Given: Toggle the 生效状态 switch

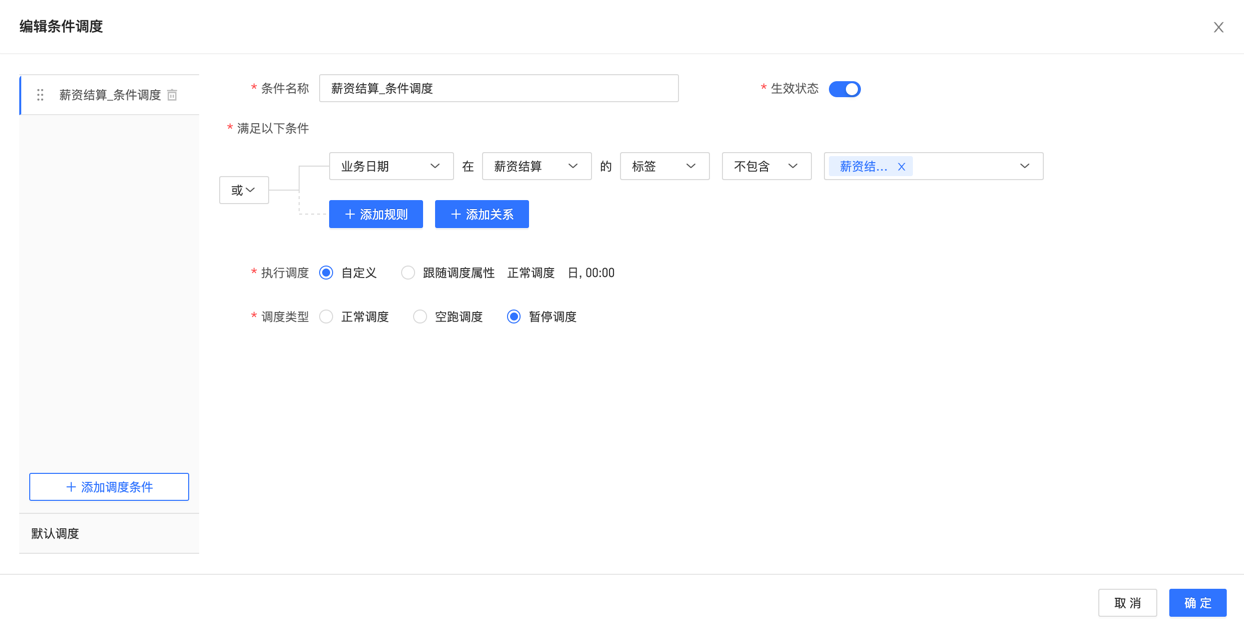Looking at the screenshot, I should [x=845, y=89].
